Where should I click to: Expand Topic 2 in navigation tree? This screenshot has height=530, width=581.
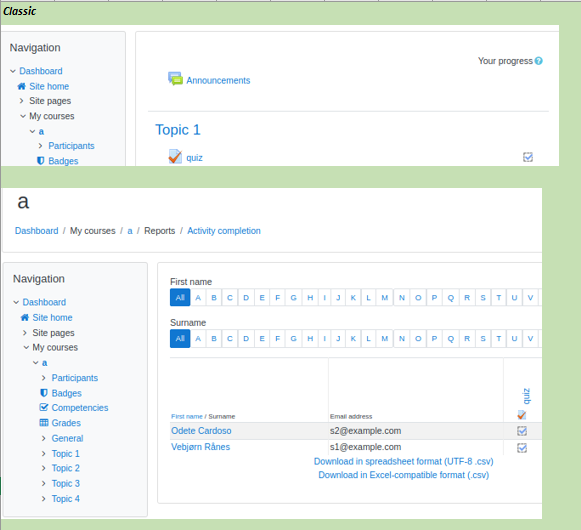(44, 468)
